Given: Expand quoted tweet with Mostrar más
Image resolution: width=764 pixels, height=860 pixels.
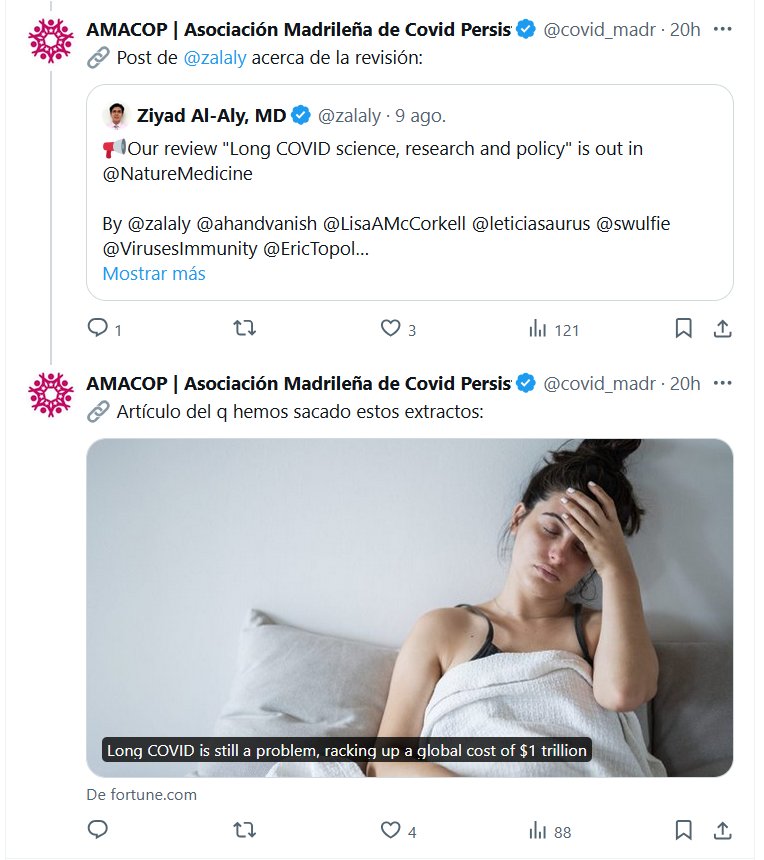Looking at the screenshot, I should pos(154,273).
